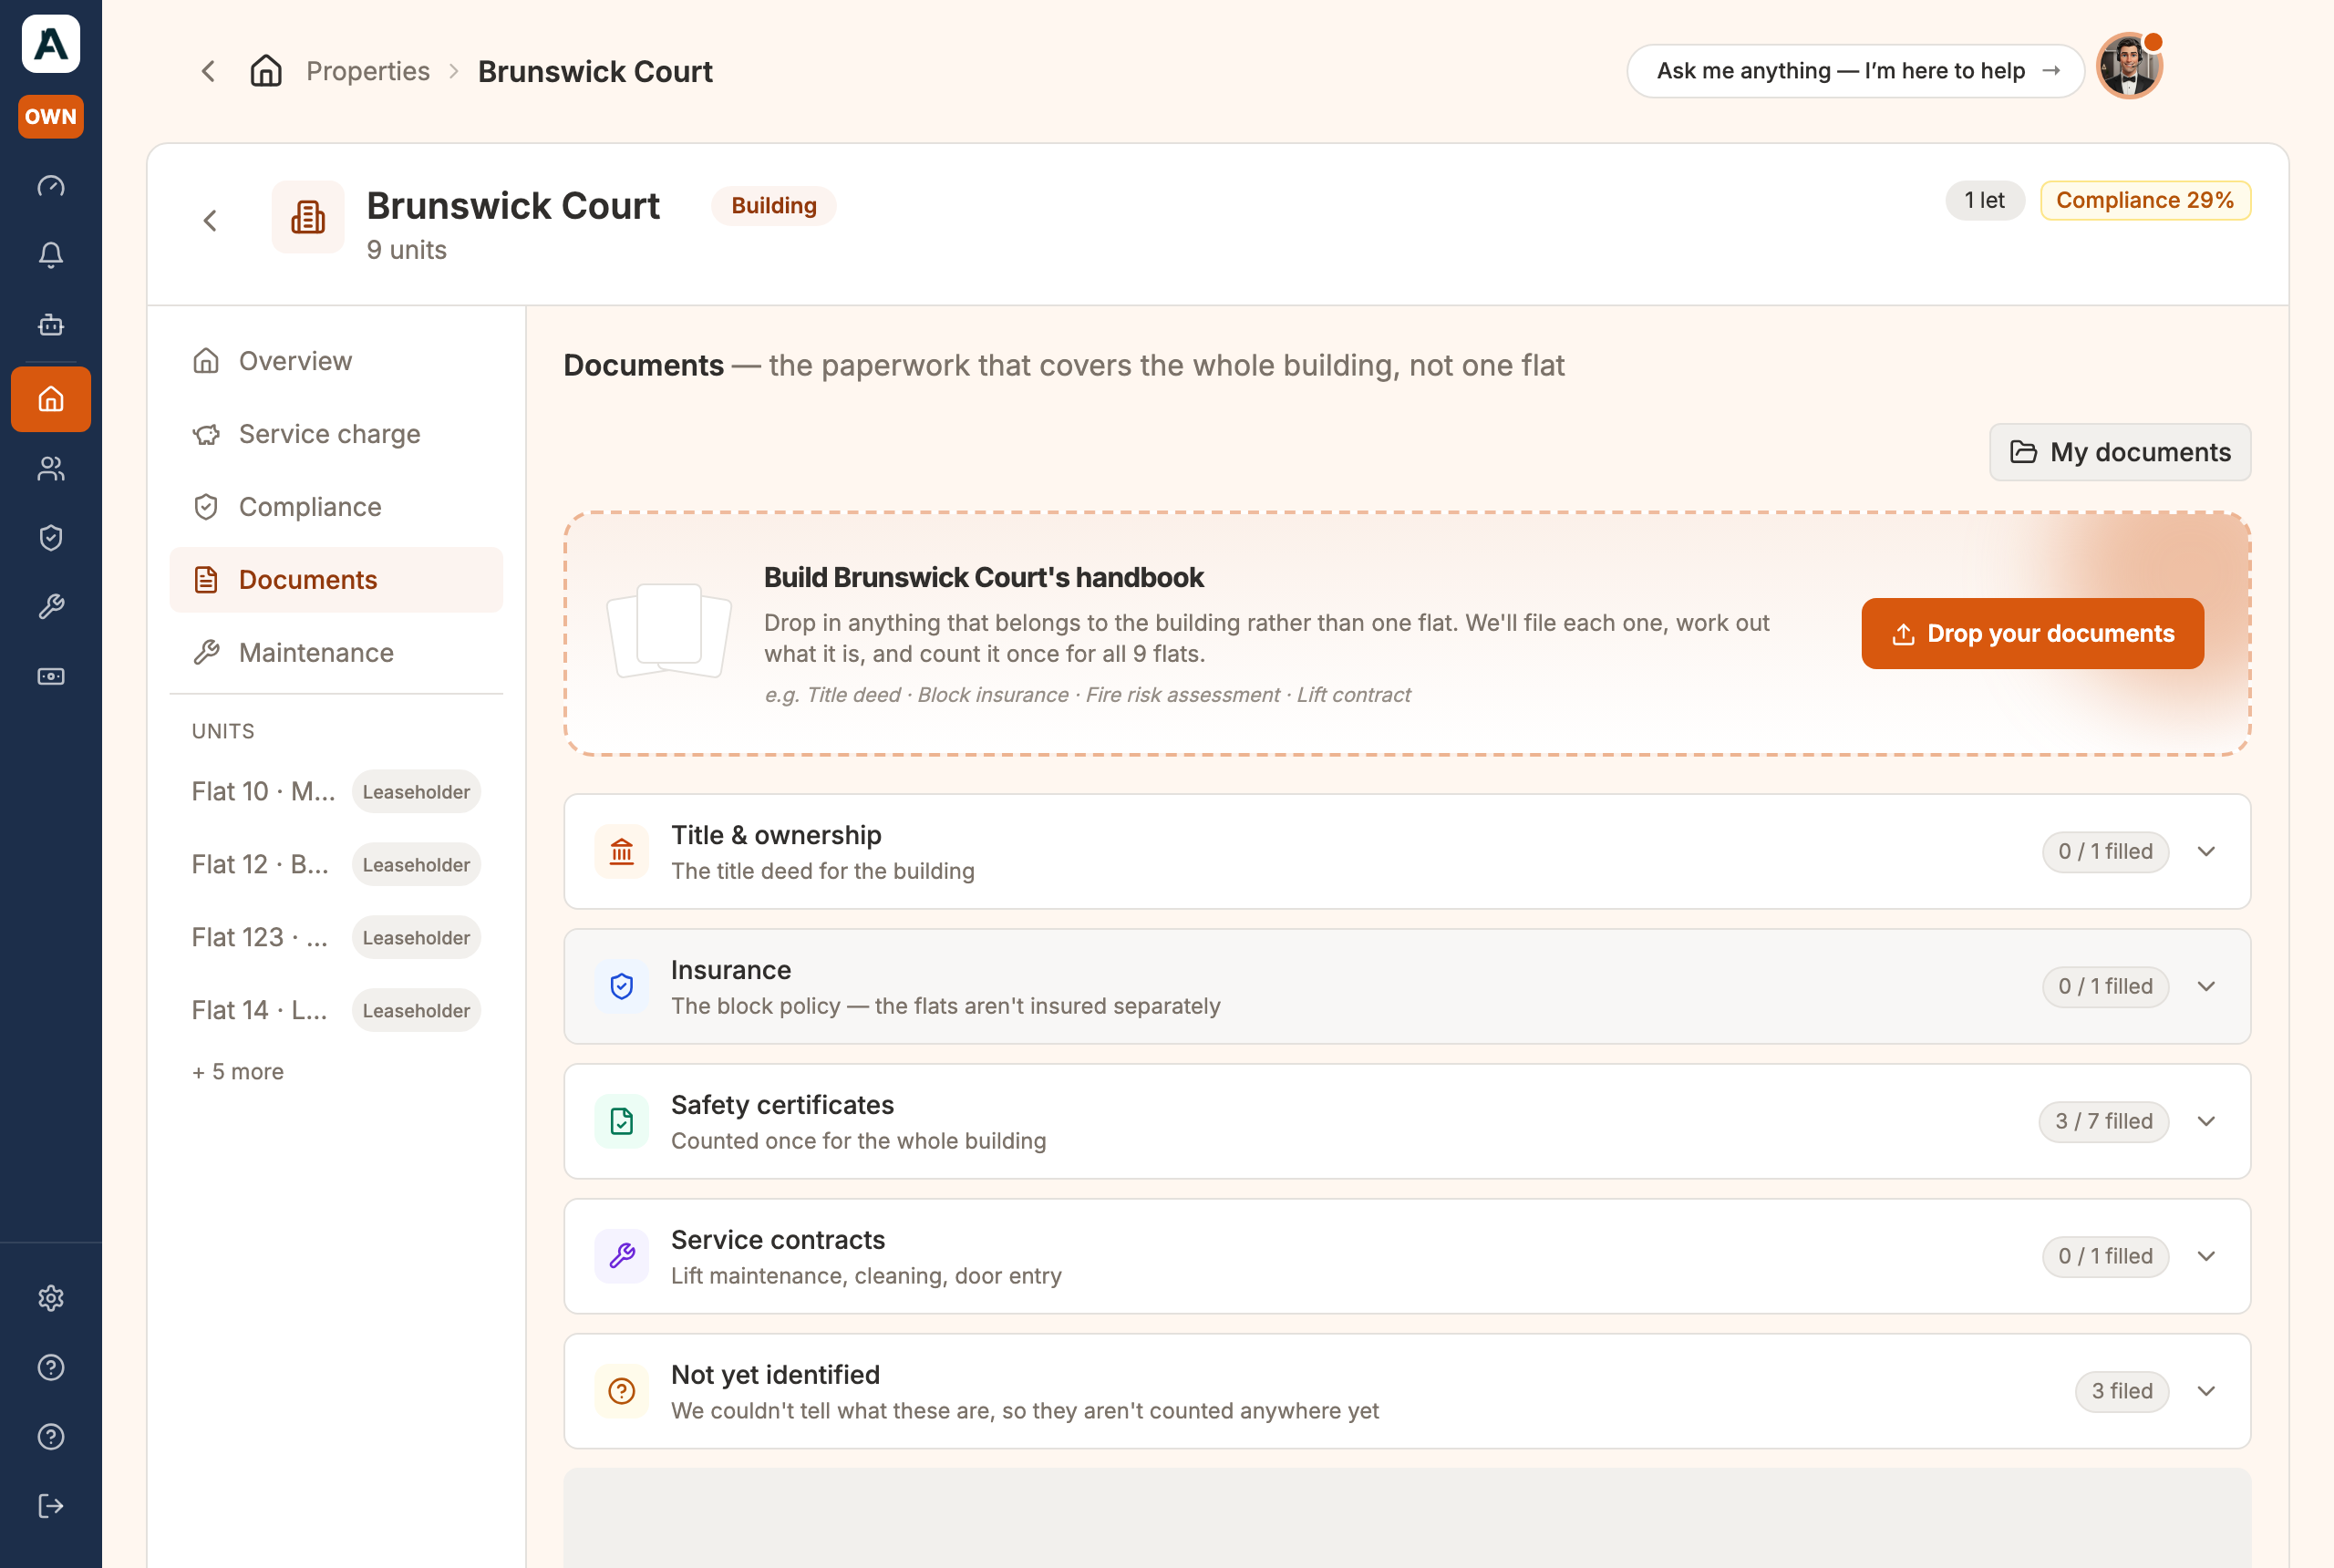Click the lower help question-mark icon

pos(51,1437)
